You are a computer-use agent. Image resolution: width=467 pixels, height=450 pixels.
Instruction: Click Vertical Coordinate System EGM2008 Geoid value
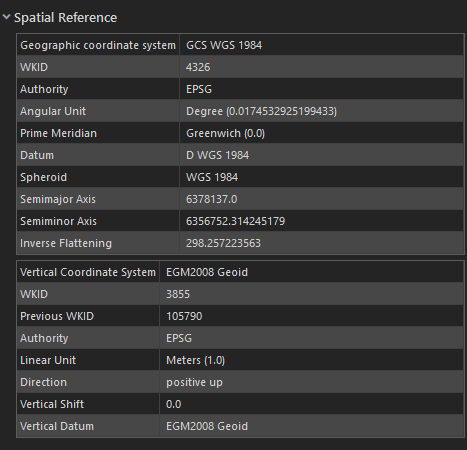(207, 272)
